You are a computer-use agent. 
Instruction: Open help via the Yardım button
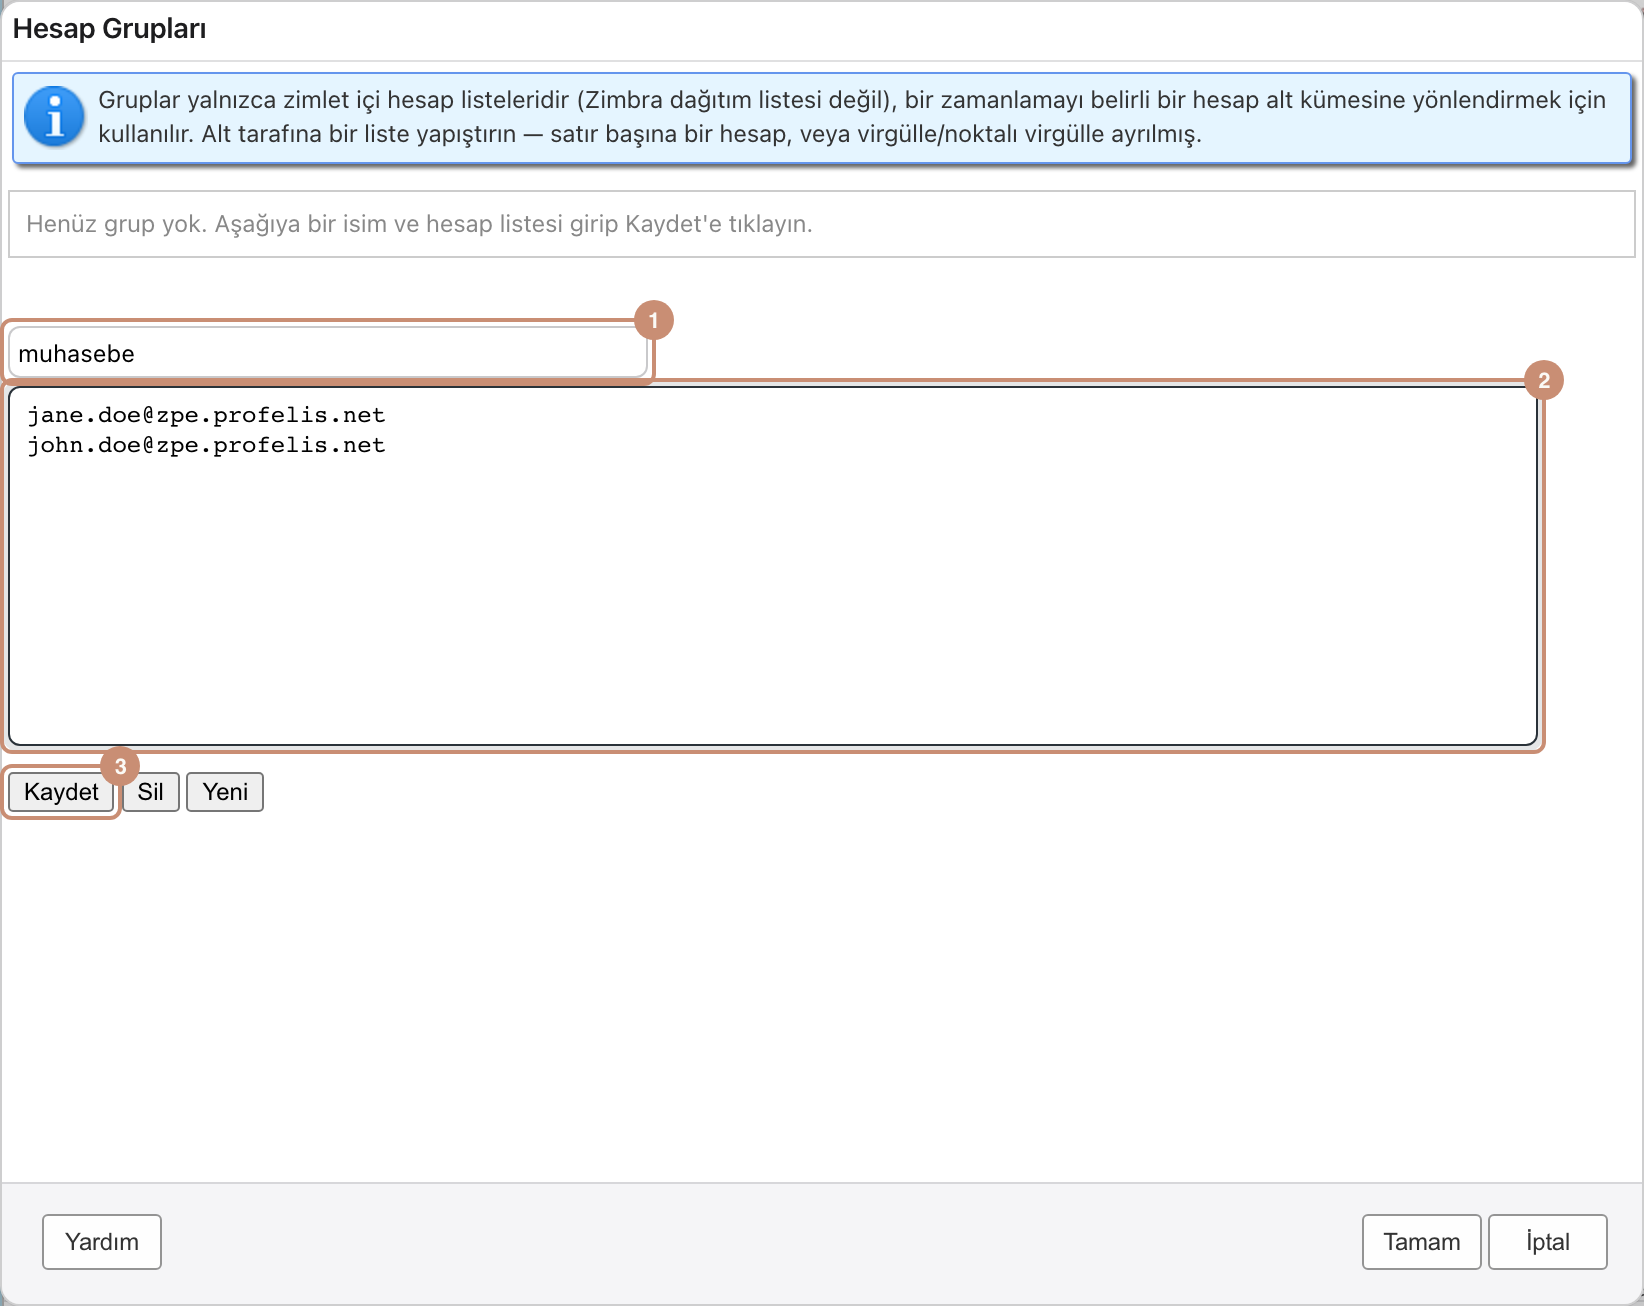(102, 1242)
